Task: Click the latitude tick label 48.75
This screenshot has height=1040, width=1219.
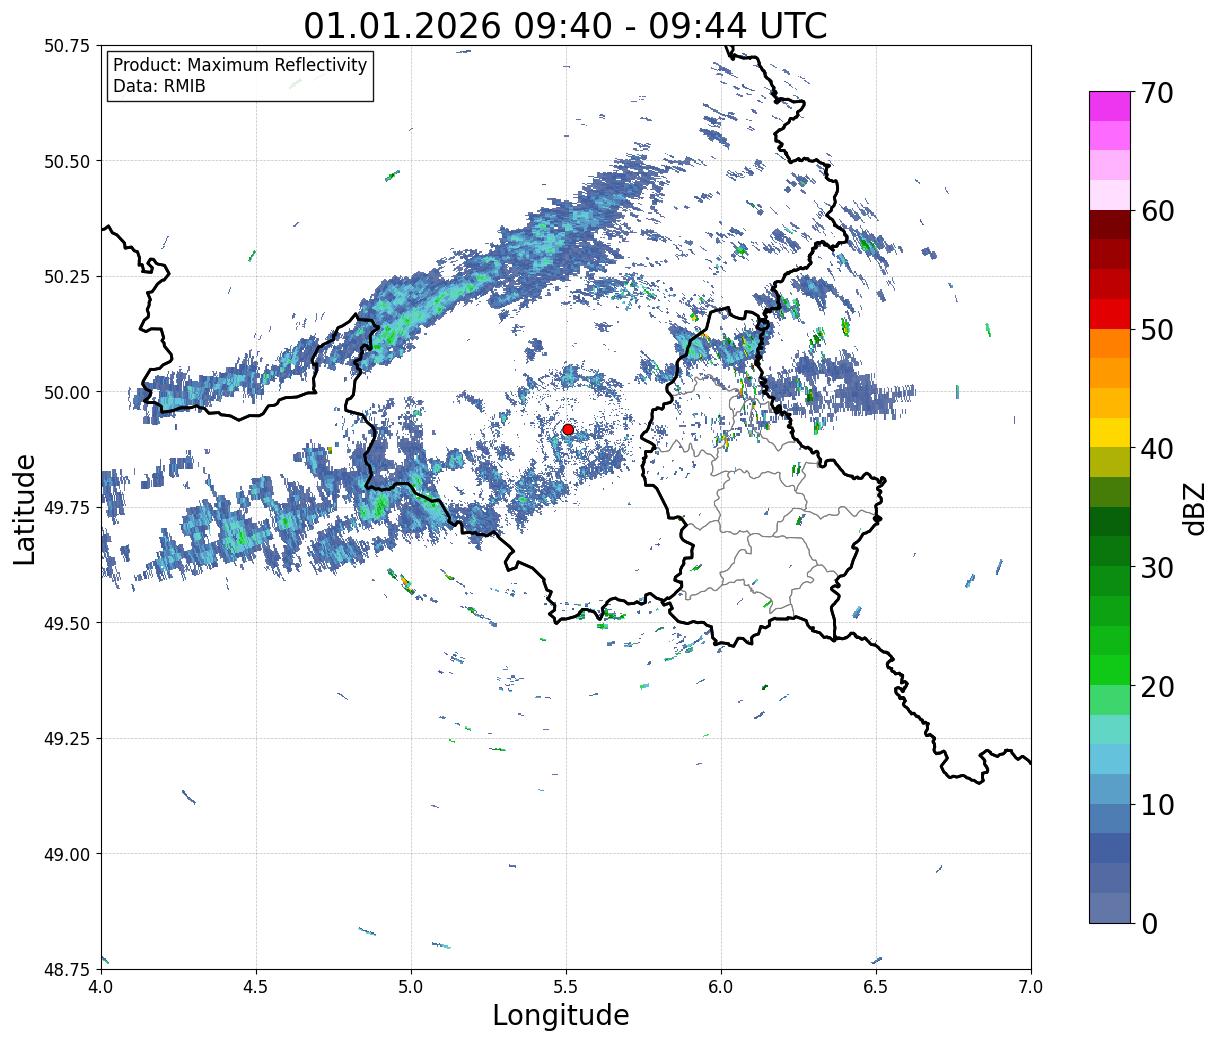Action: 66,969
